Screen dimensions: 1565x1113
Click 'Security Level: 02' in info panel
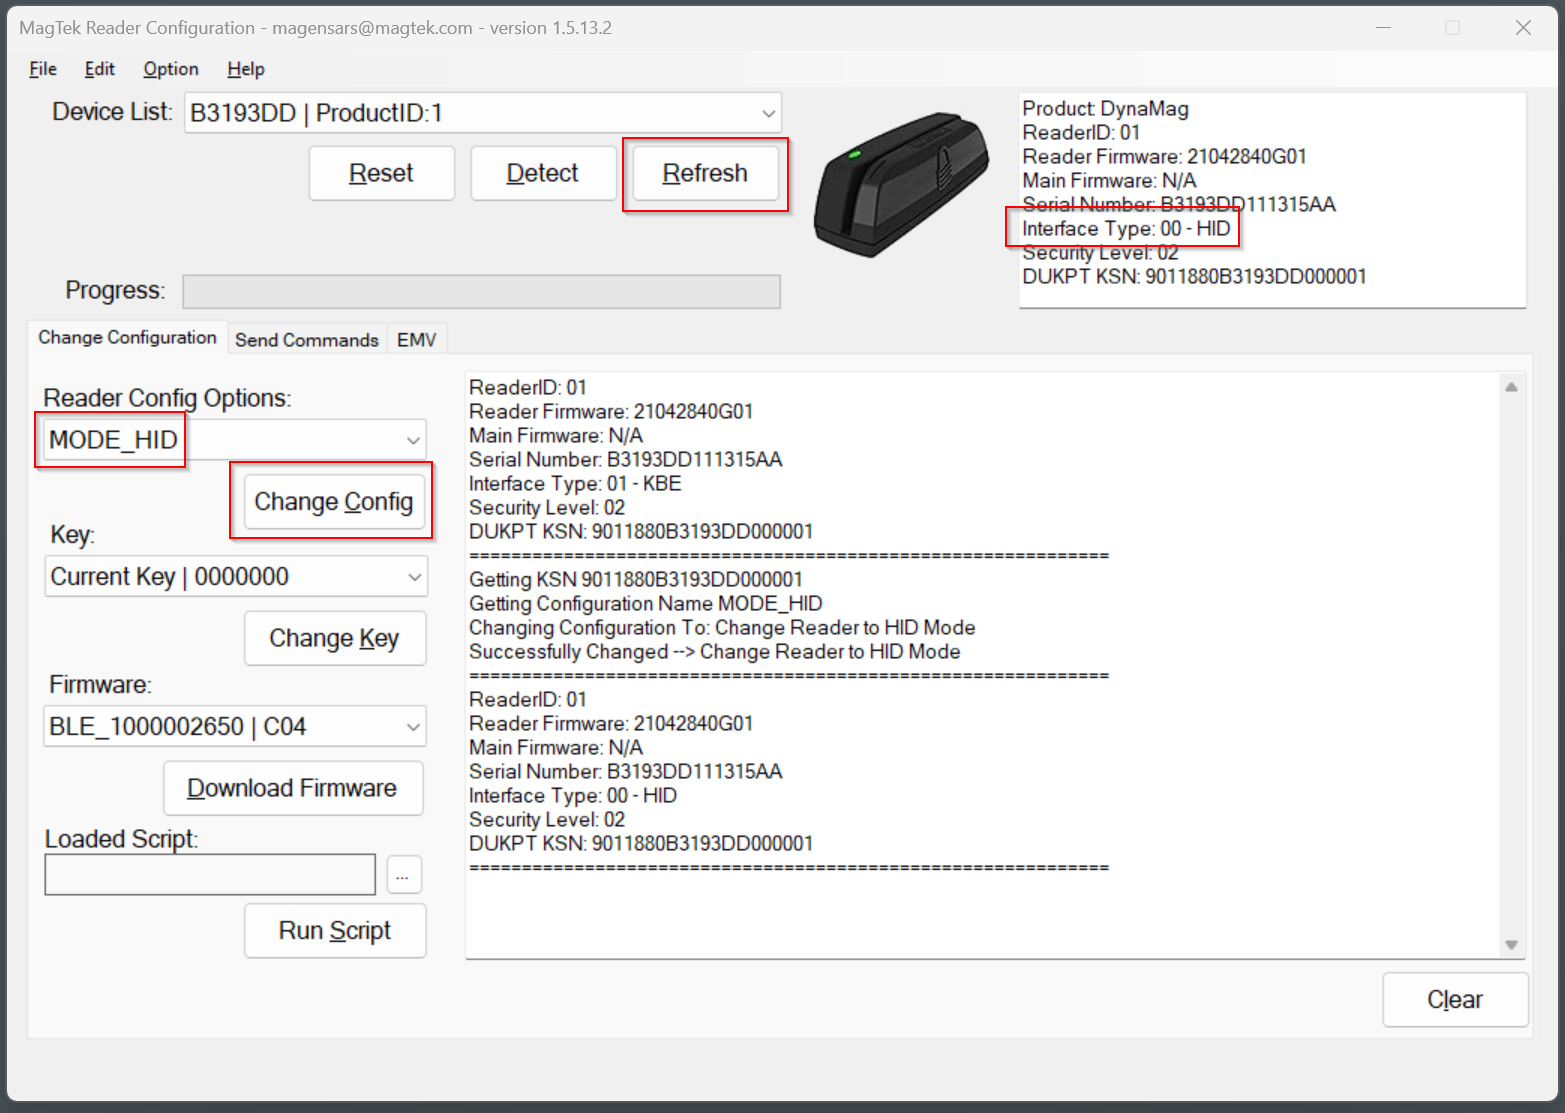pyautogui.click(x=1100, y=253)
